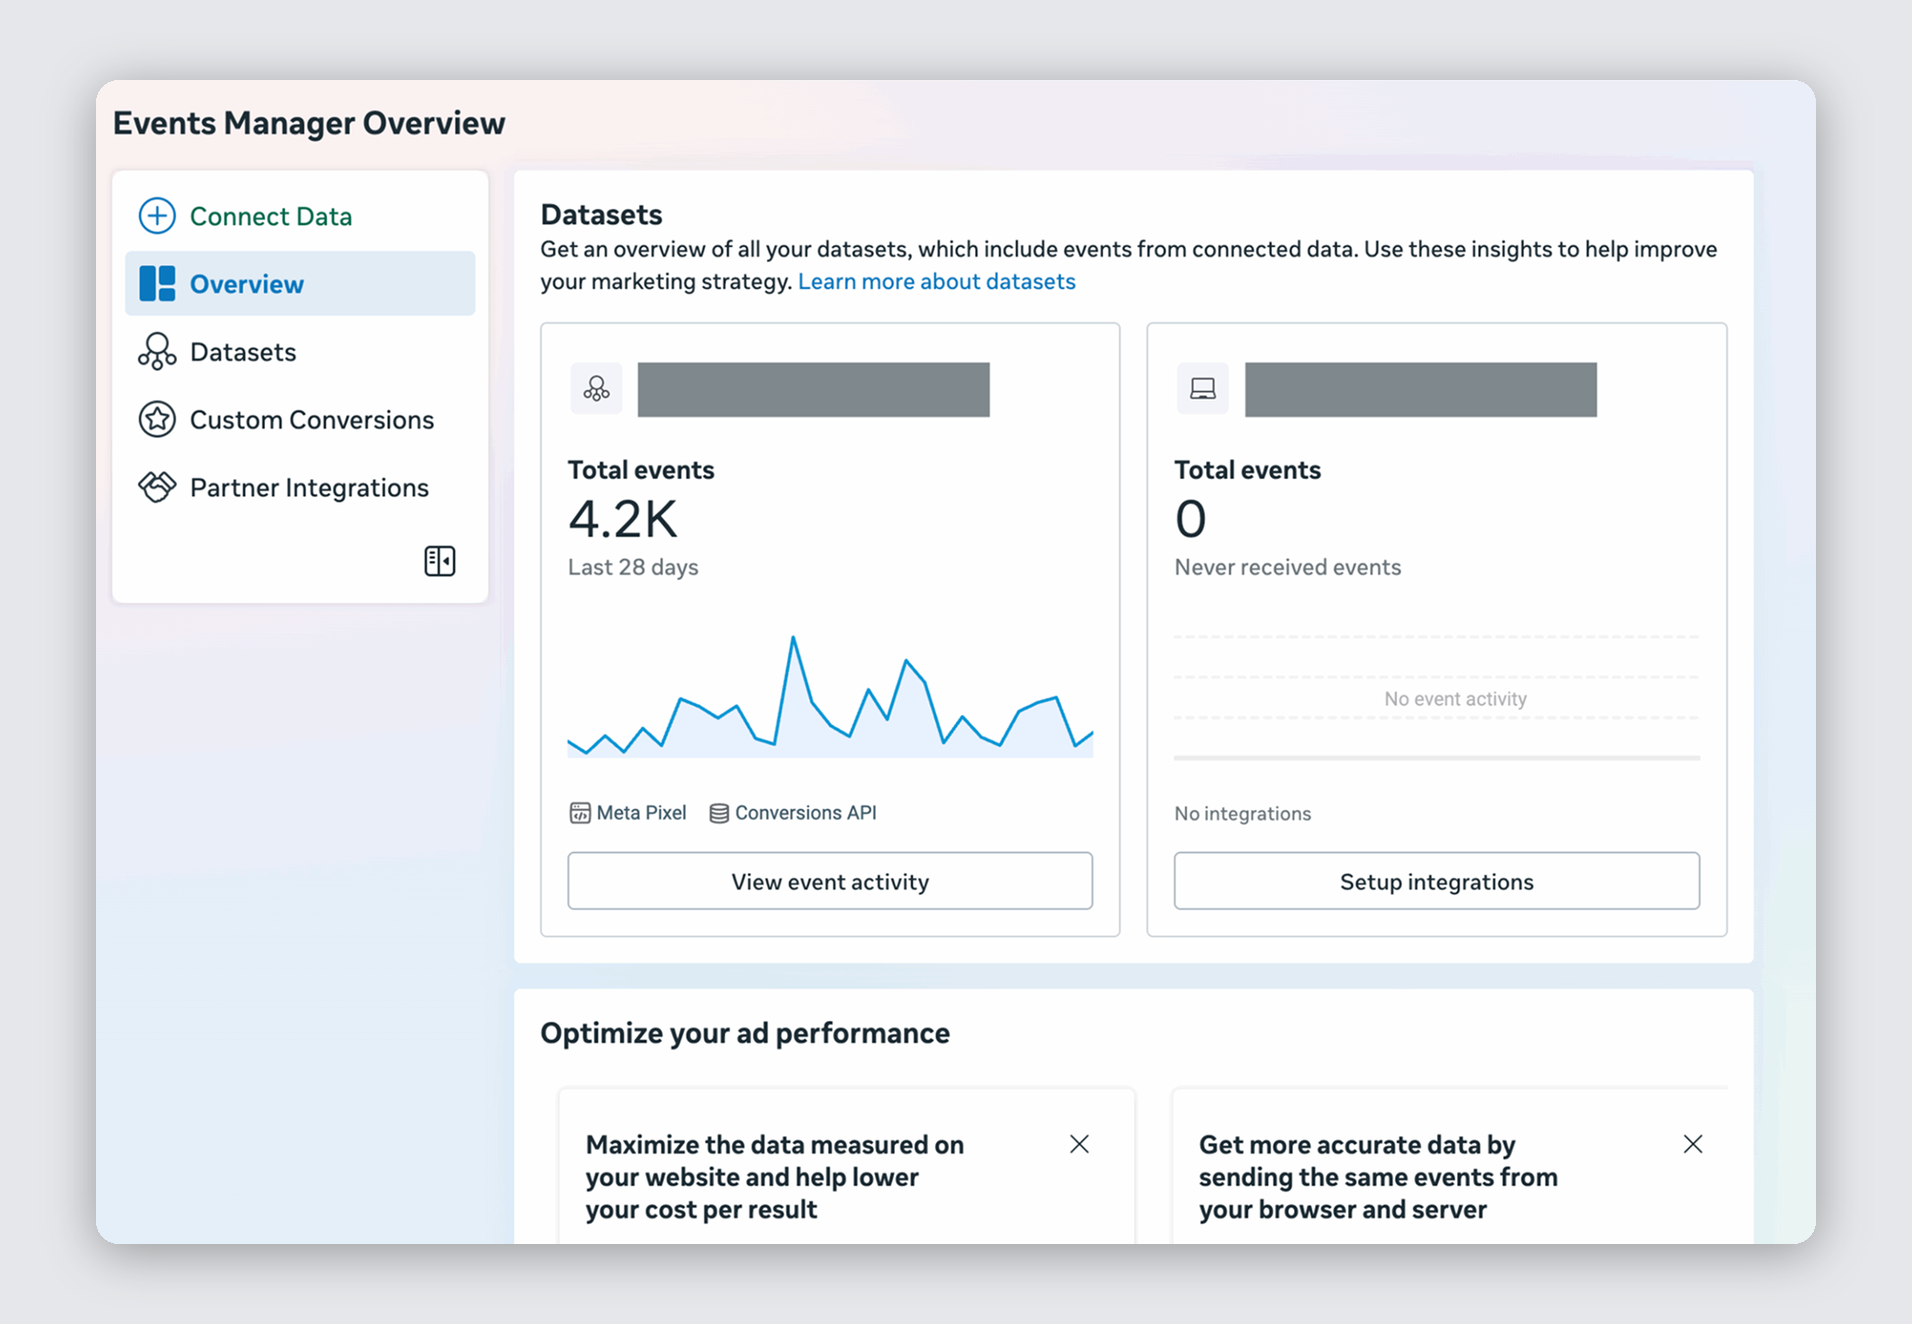The height and width of the screenshot is (1324, 1912).
Task: Click the Never received events text
Action: (1287, 568)
